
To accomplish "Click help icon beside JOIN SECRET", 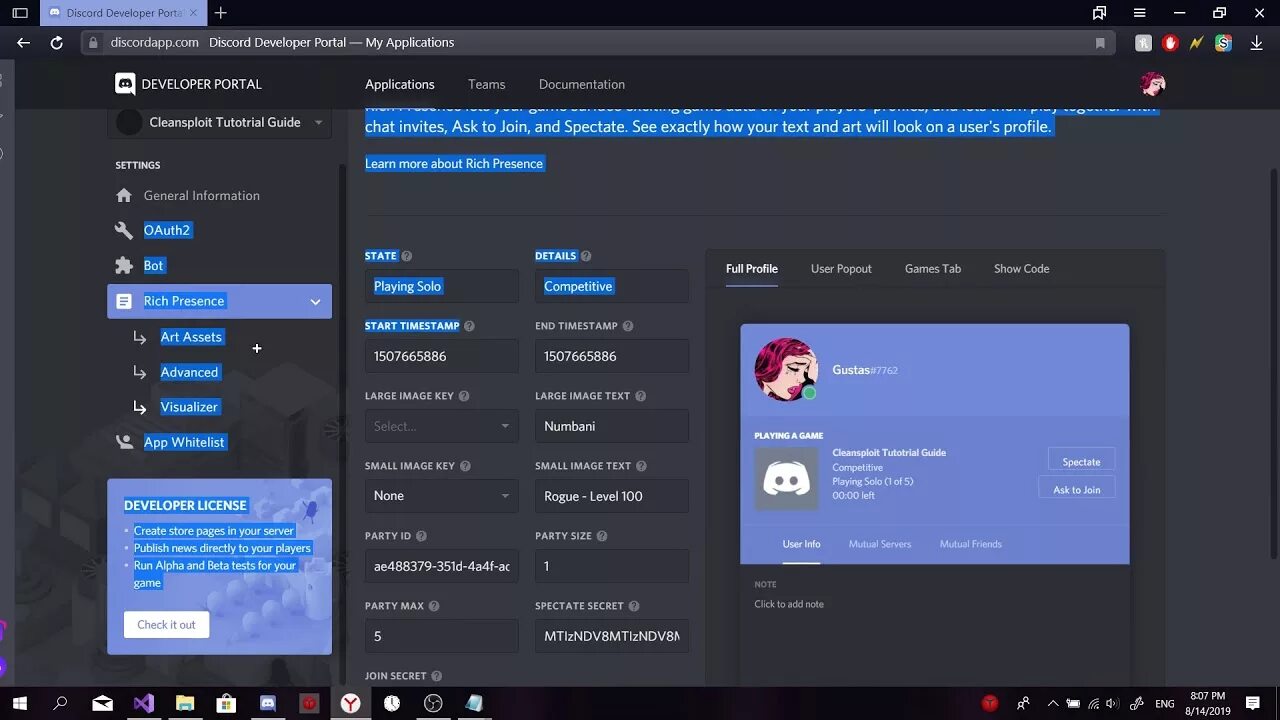I will click(x=437, y=676).
